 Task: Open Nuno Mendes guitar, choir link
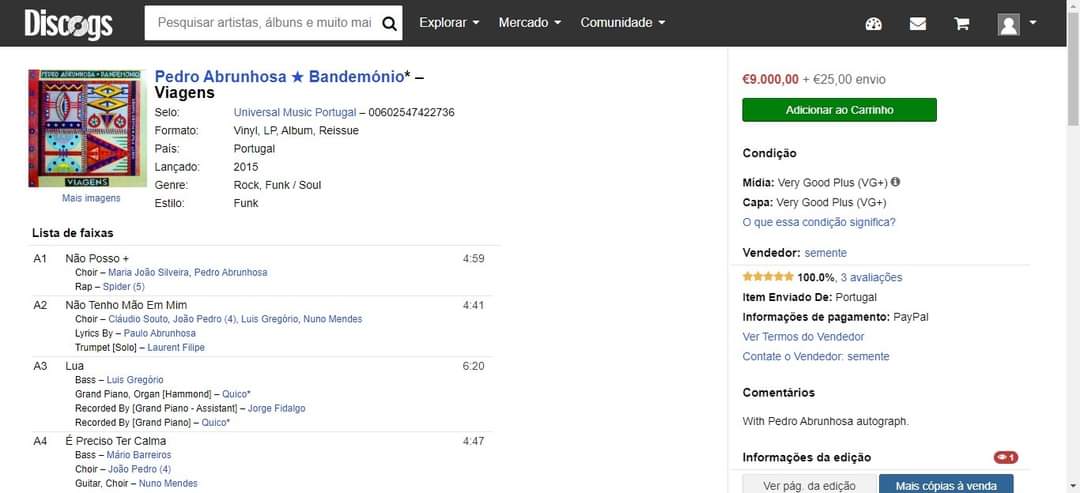pyautogui.click(x=168, y=484)
